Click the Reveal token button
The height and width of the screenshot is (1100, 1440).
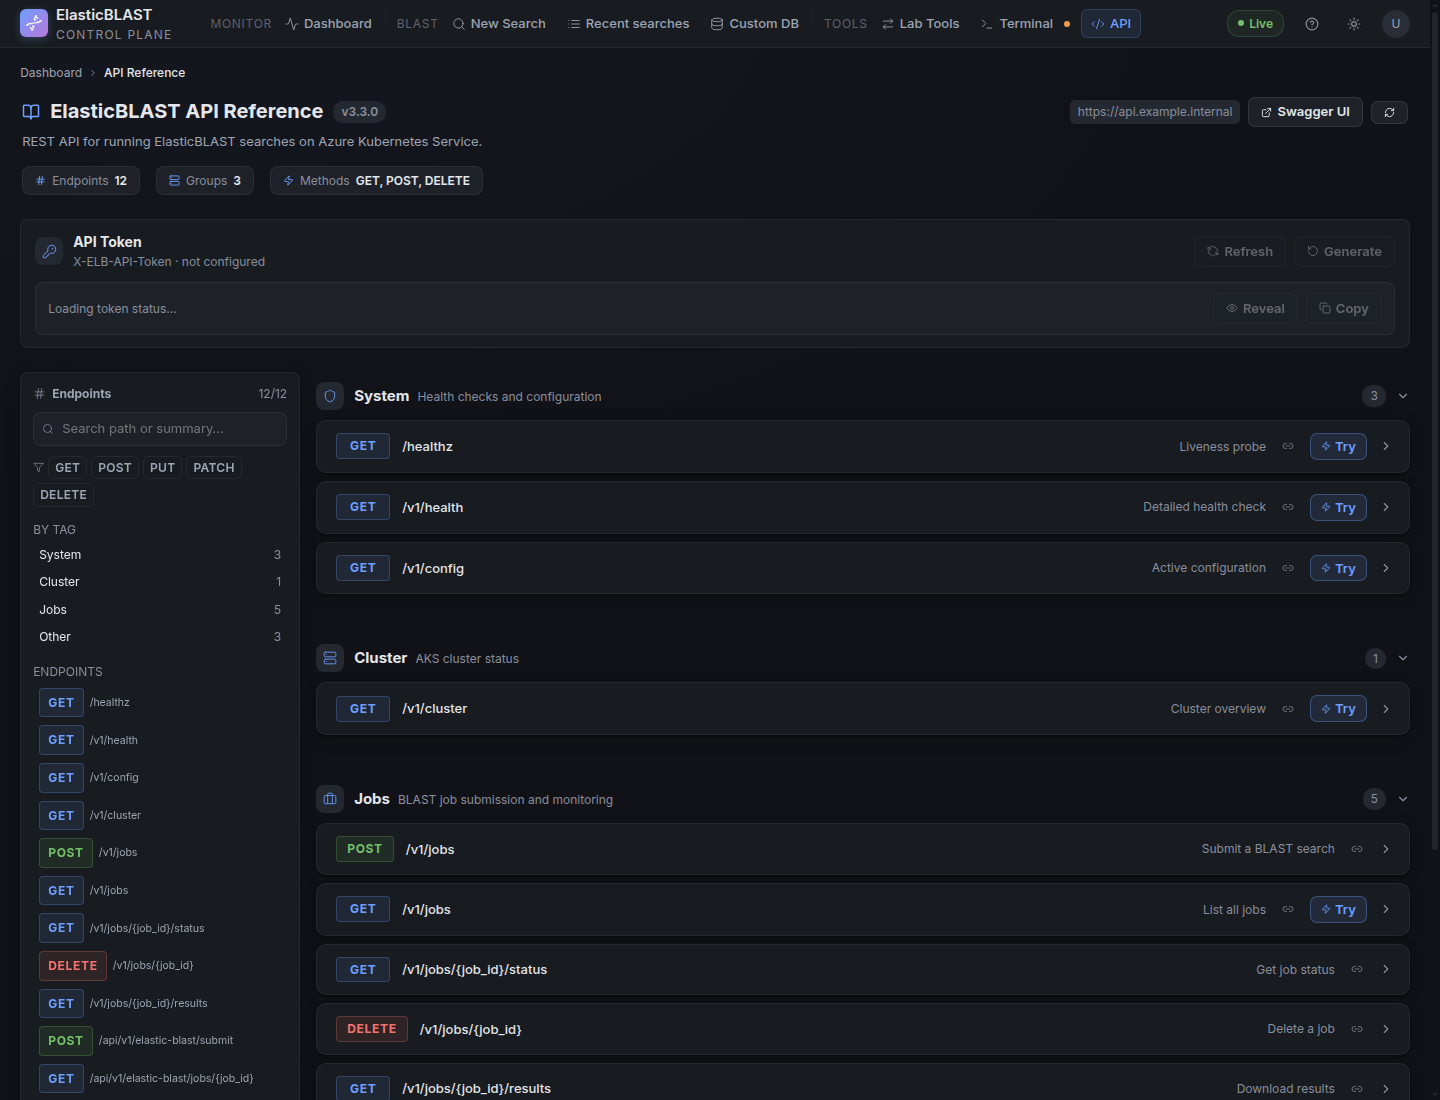click(x=1256, y=309)
